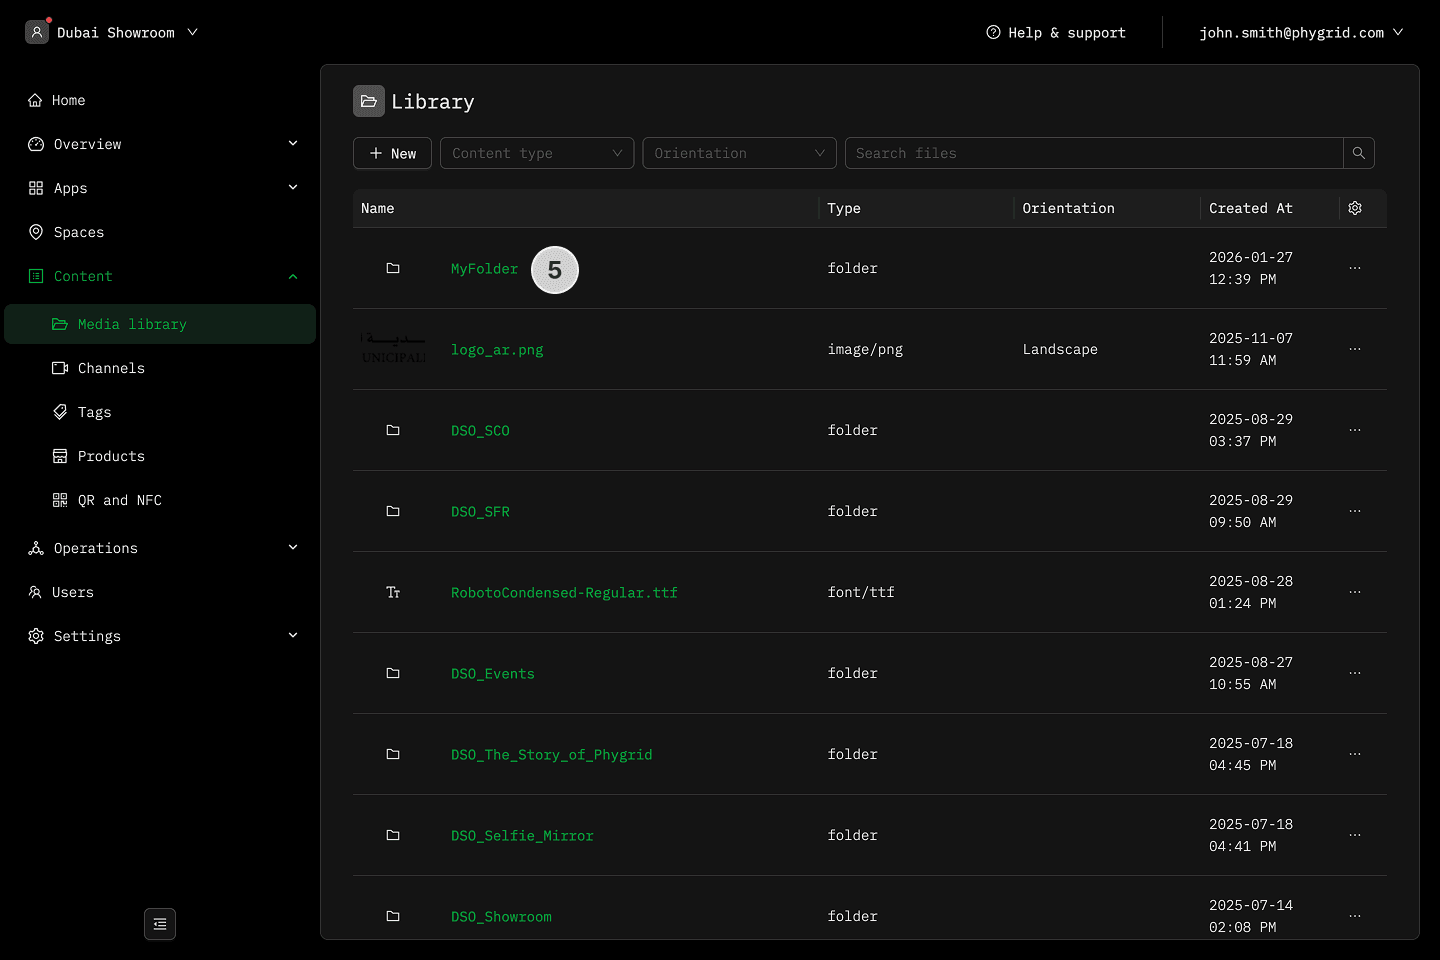Image resolution: width=1440 pixels, height=960 pixels.
Task: Open the three-dot menu for MyFolder row
Action: [1355, 268]
